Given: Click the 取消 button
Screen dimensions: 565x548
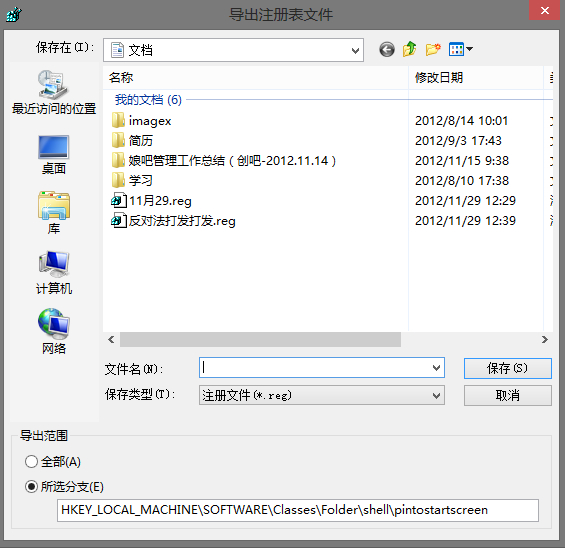Looking at the screenshot, I should pos(507,396).
